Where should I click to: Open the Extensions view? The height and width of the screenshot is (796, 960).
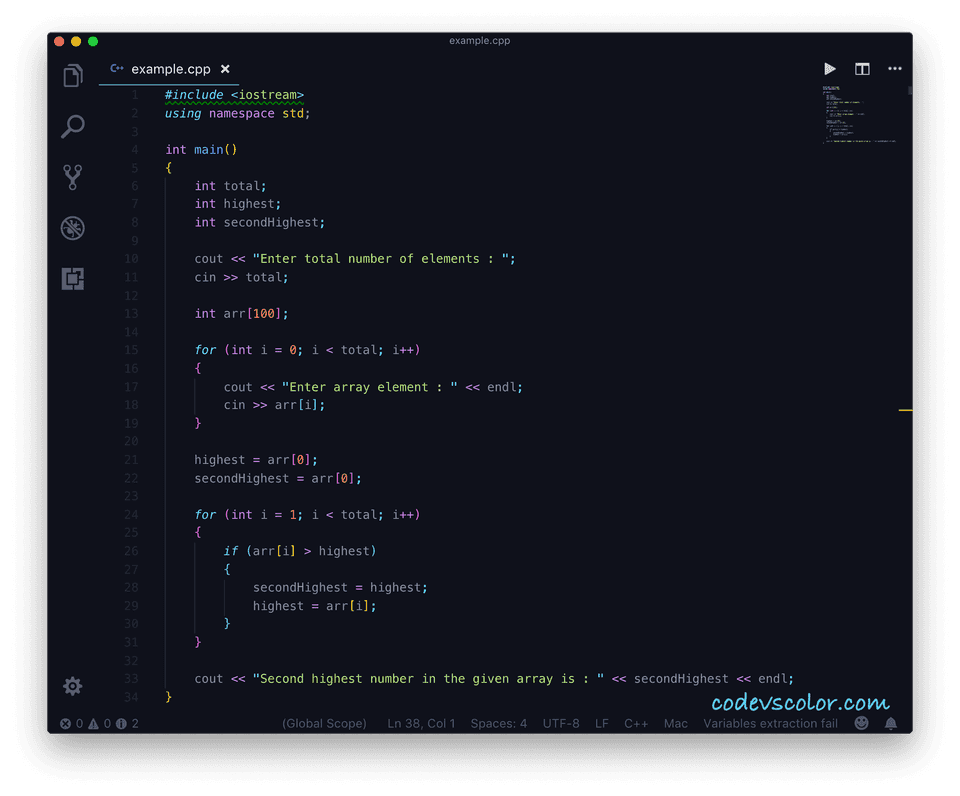tap(71, 279)
